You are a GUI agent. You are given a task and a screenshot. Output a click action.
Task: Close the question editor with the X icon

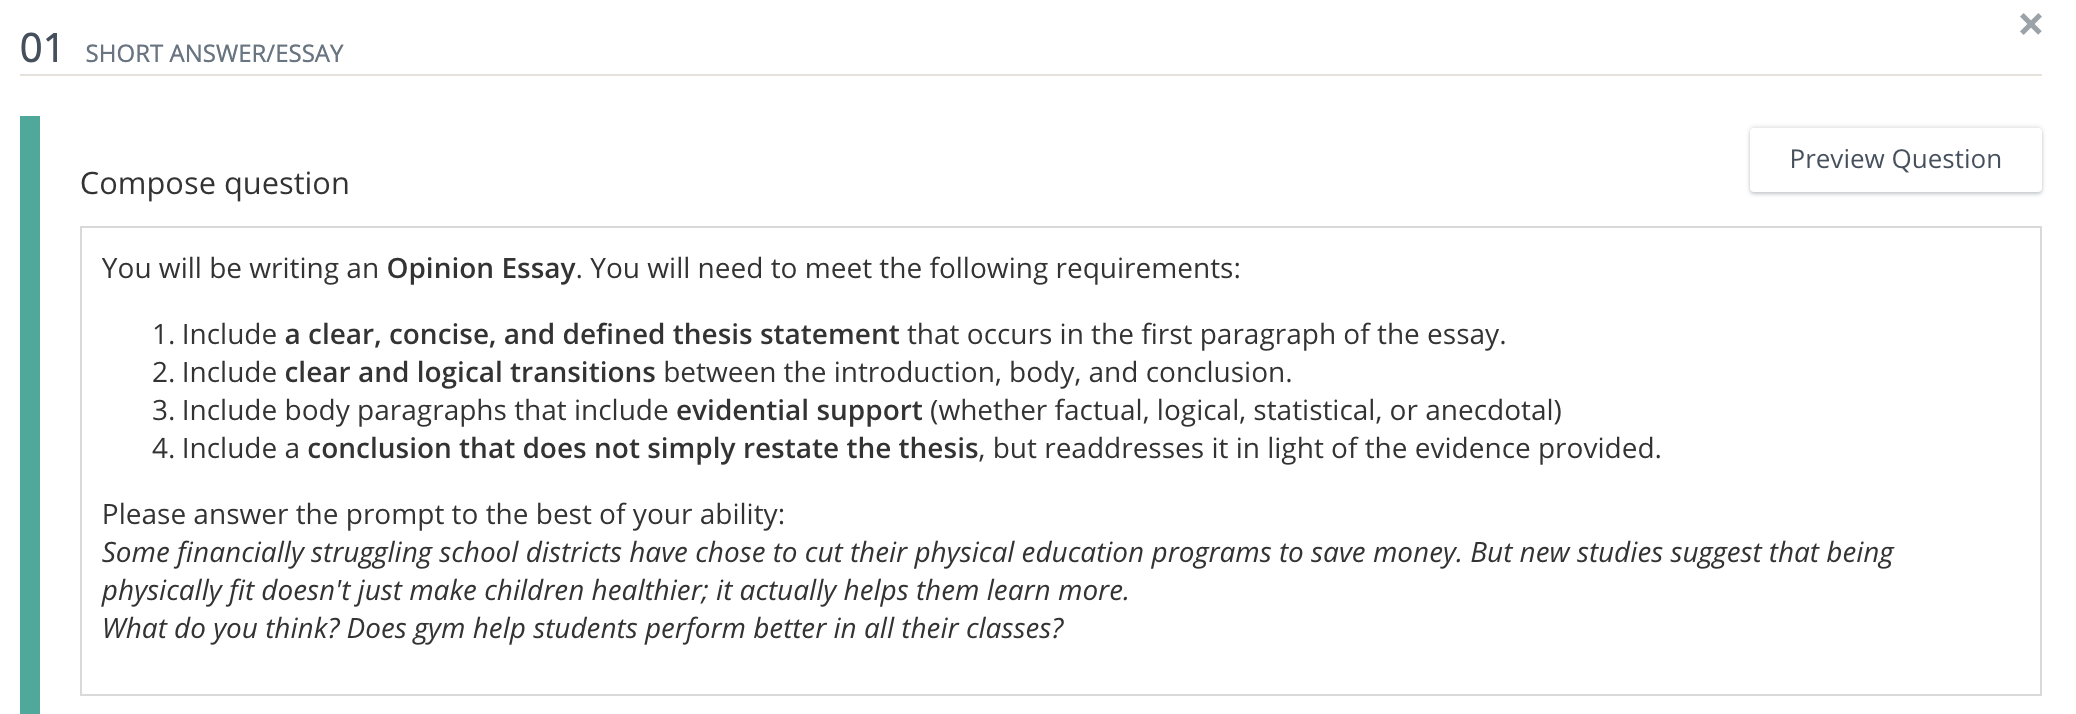tap(2030, 25)
